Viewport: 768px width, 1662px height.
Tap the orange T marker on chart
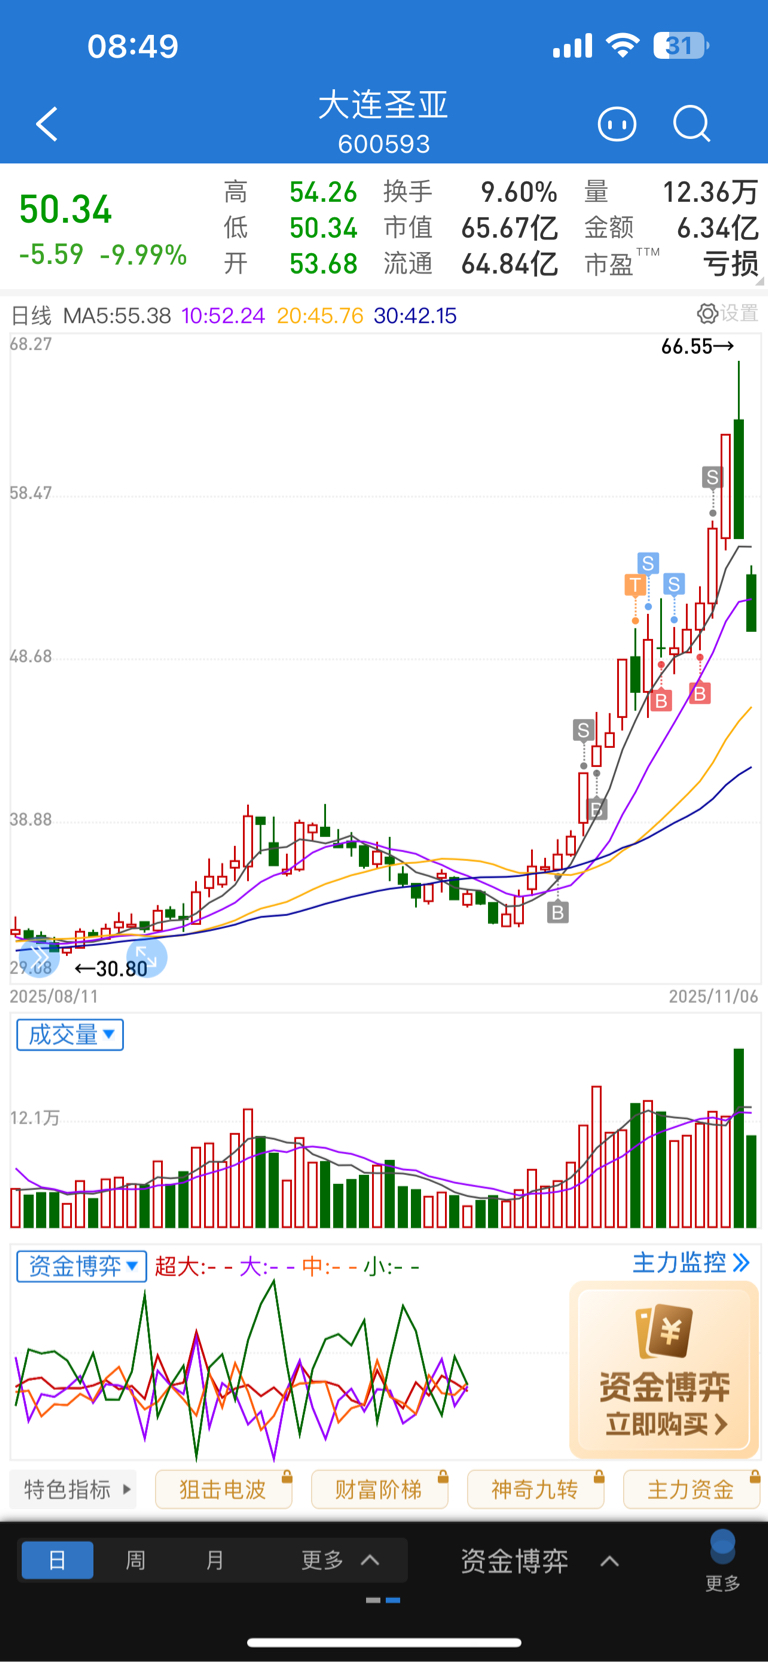pyautogui.click(x=635, y=585)
